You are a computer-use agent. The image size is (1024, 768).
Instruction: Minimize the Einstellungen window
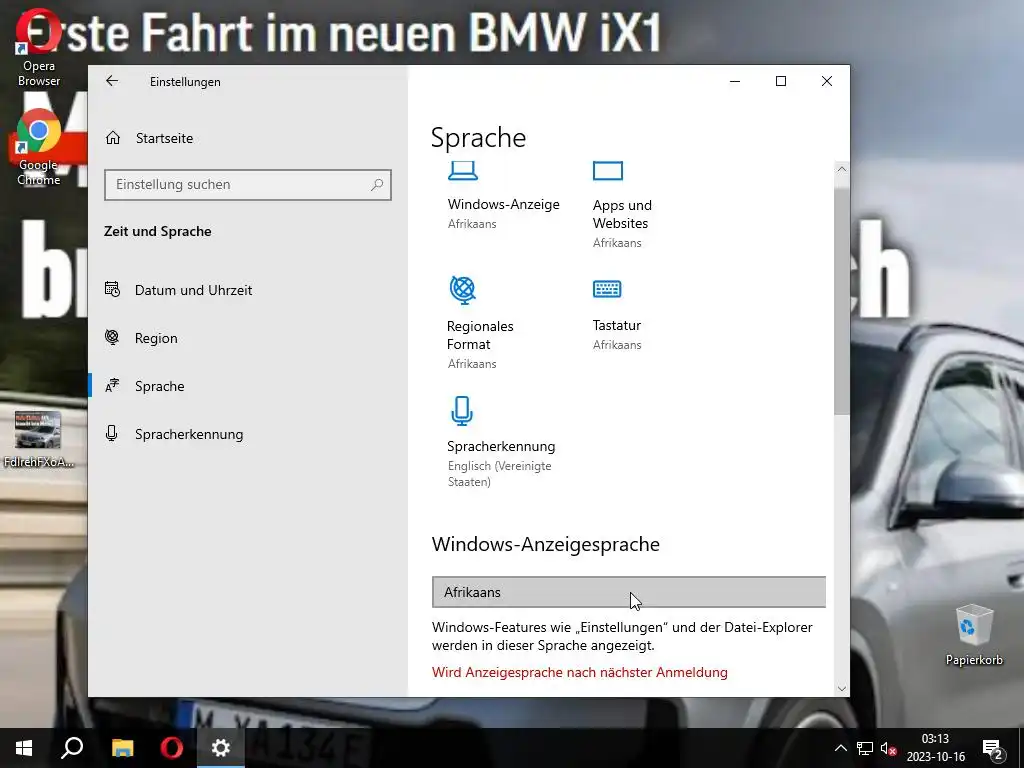(x=735, y=81)
